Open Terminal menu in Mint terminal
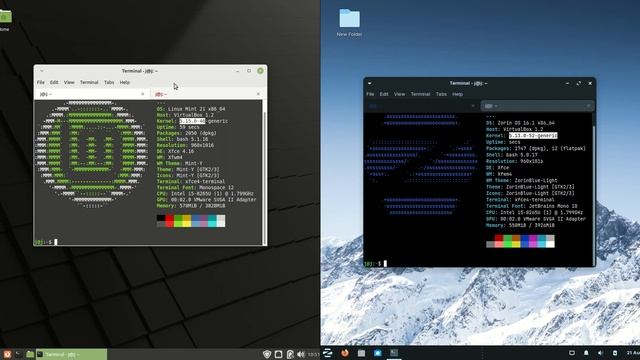This screenshot has height=360, width=640. 89,82
